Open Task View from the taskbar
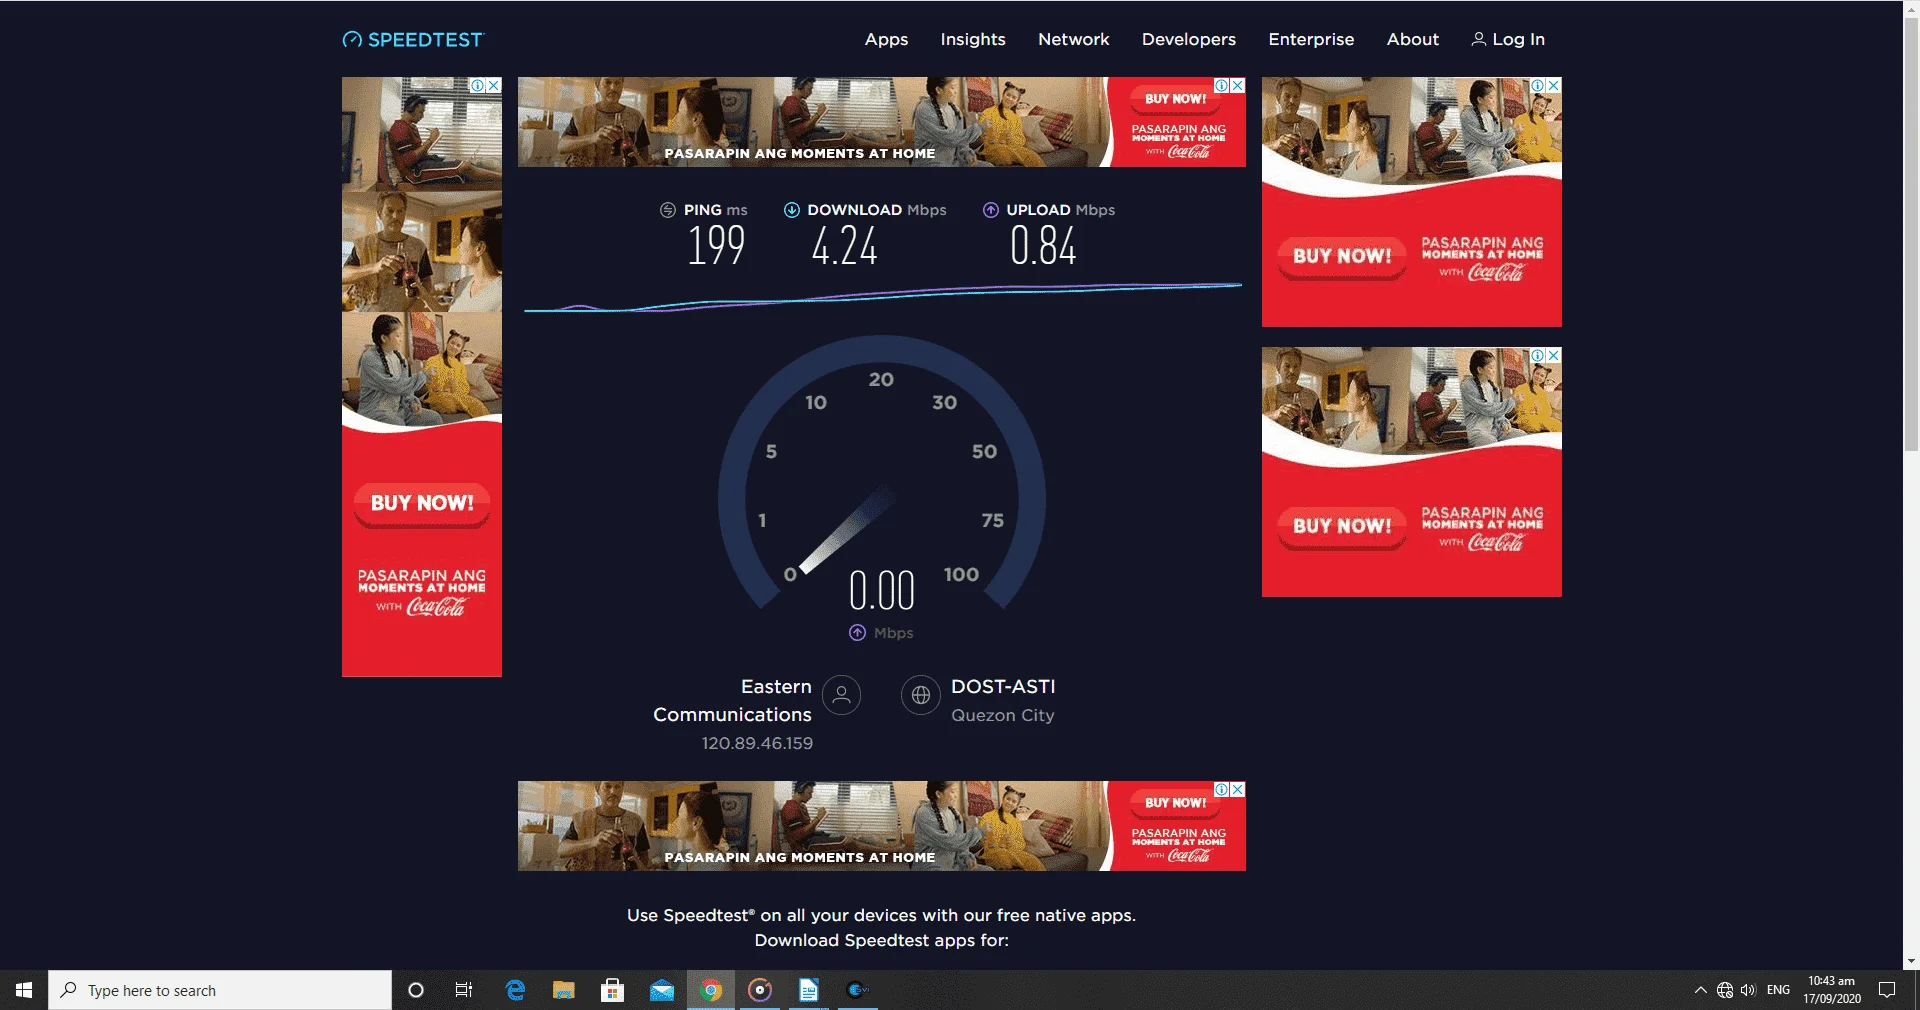 pos(464,990)
